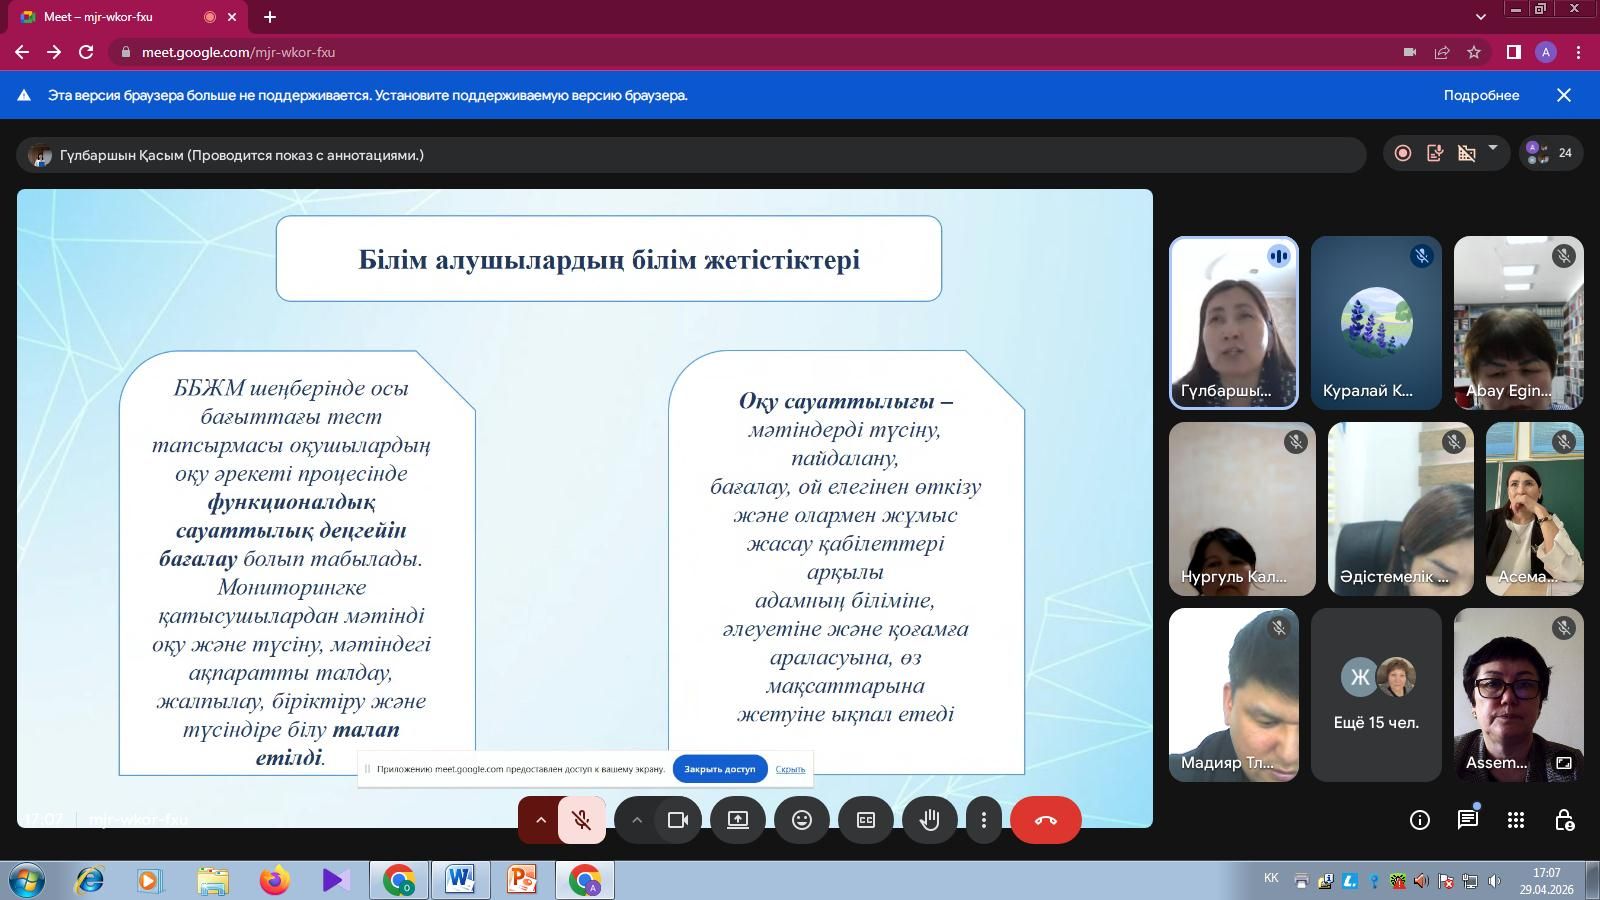Raise hand in the meeting
The image size is (1600, 900).
click(x=929, y=820)
